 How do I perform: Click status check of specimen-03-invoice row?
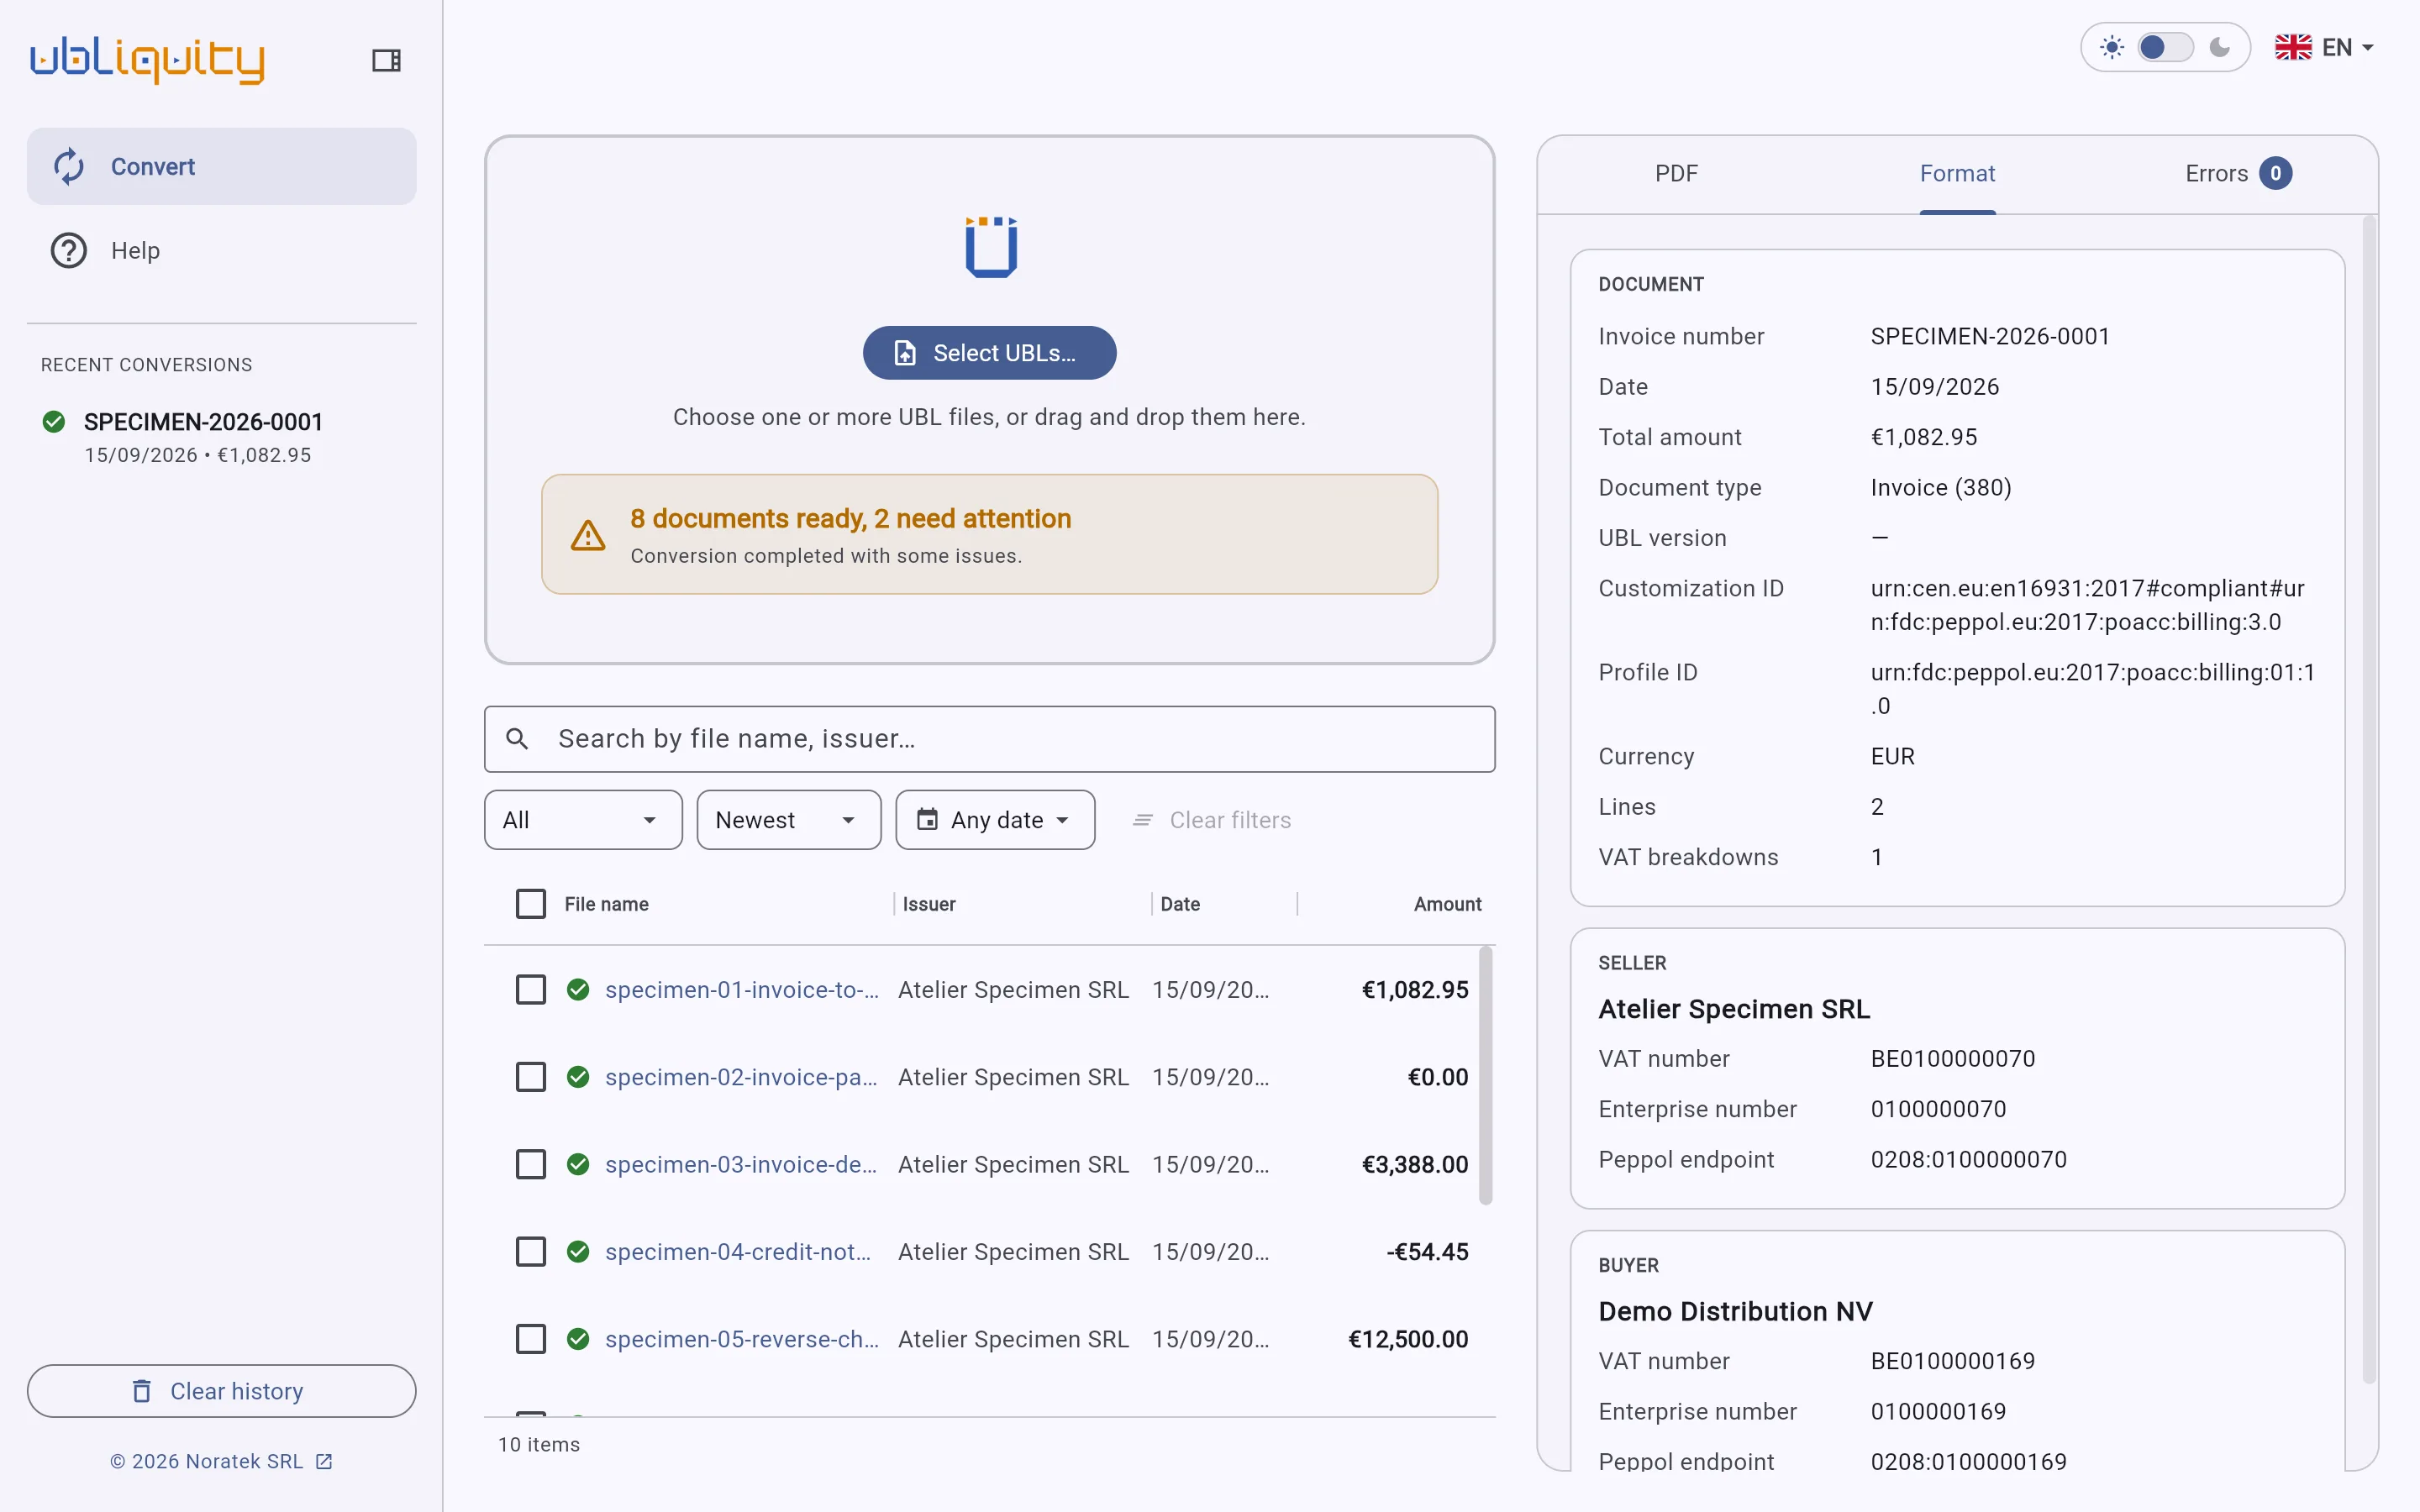[578, 1164]
